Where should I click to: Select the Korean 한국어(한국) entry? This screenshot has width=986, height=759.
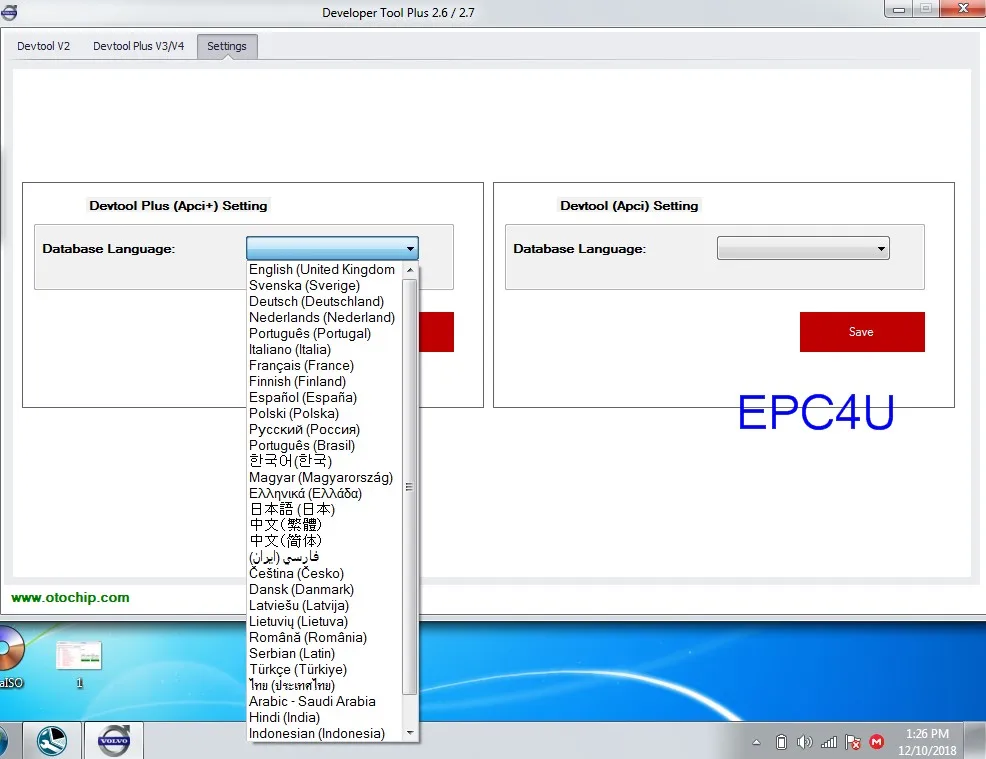324,461
